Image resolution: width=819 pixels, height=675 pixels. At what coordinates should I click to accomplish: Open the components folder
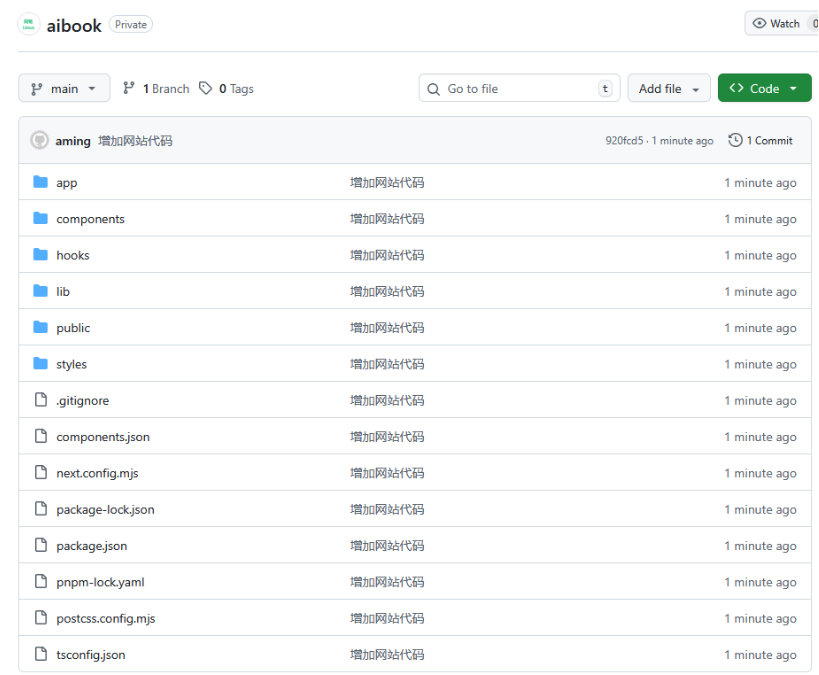pos(90,219)
